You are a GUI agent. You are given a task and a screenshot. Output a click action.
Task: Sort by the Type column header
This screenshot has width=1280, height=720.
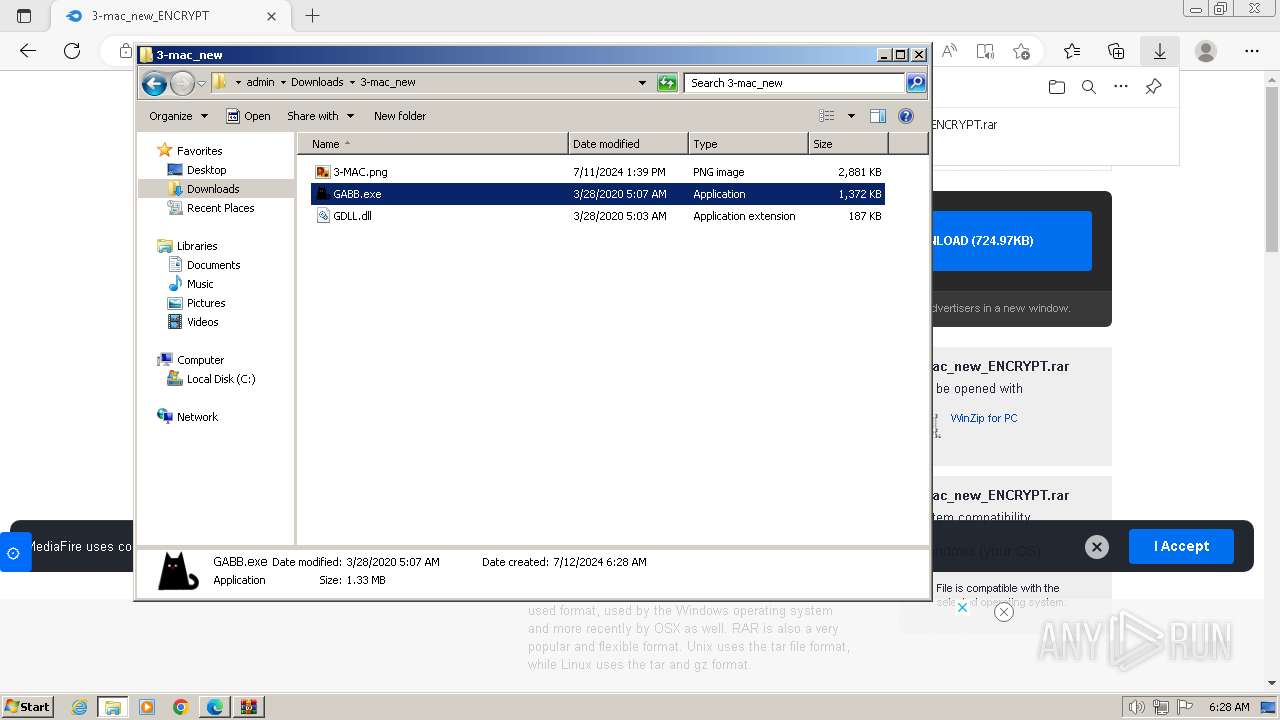[x=748, y=144]
